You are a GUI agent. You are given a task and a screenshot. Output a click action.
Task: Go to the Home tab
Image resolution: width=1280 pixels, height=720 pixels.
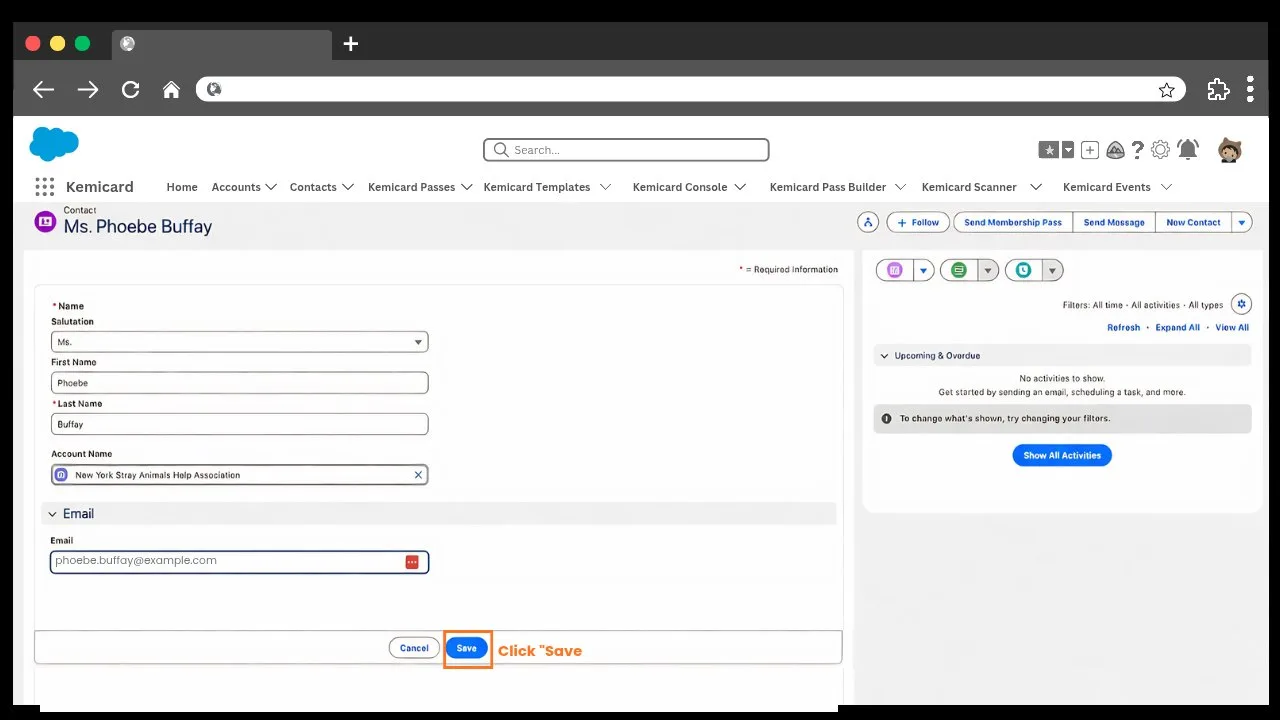point(182,187)
